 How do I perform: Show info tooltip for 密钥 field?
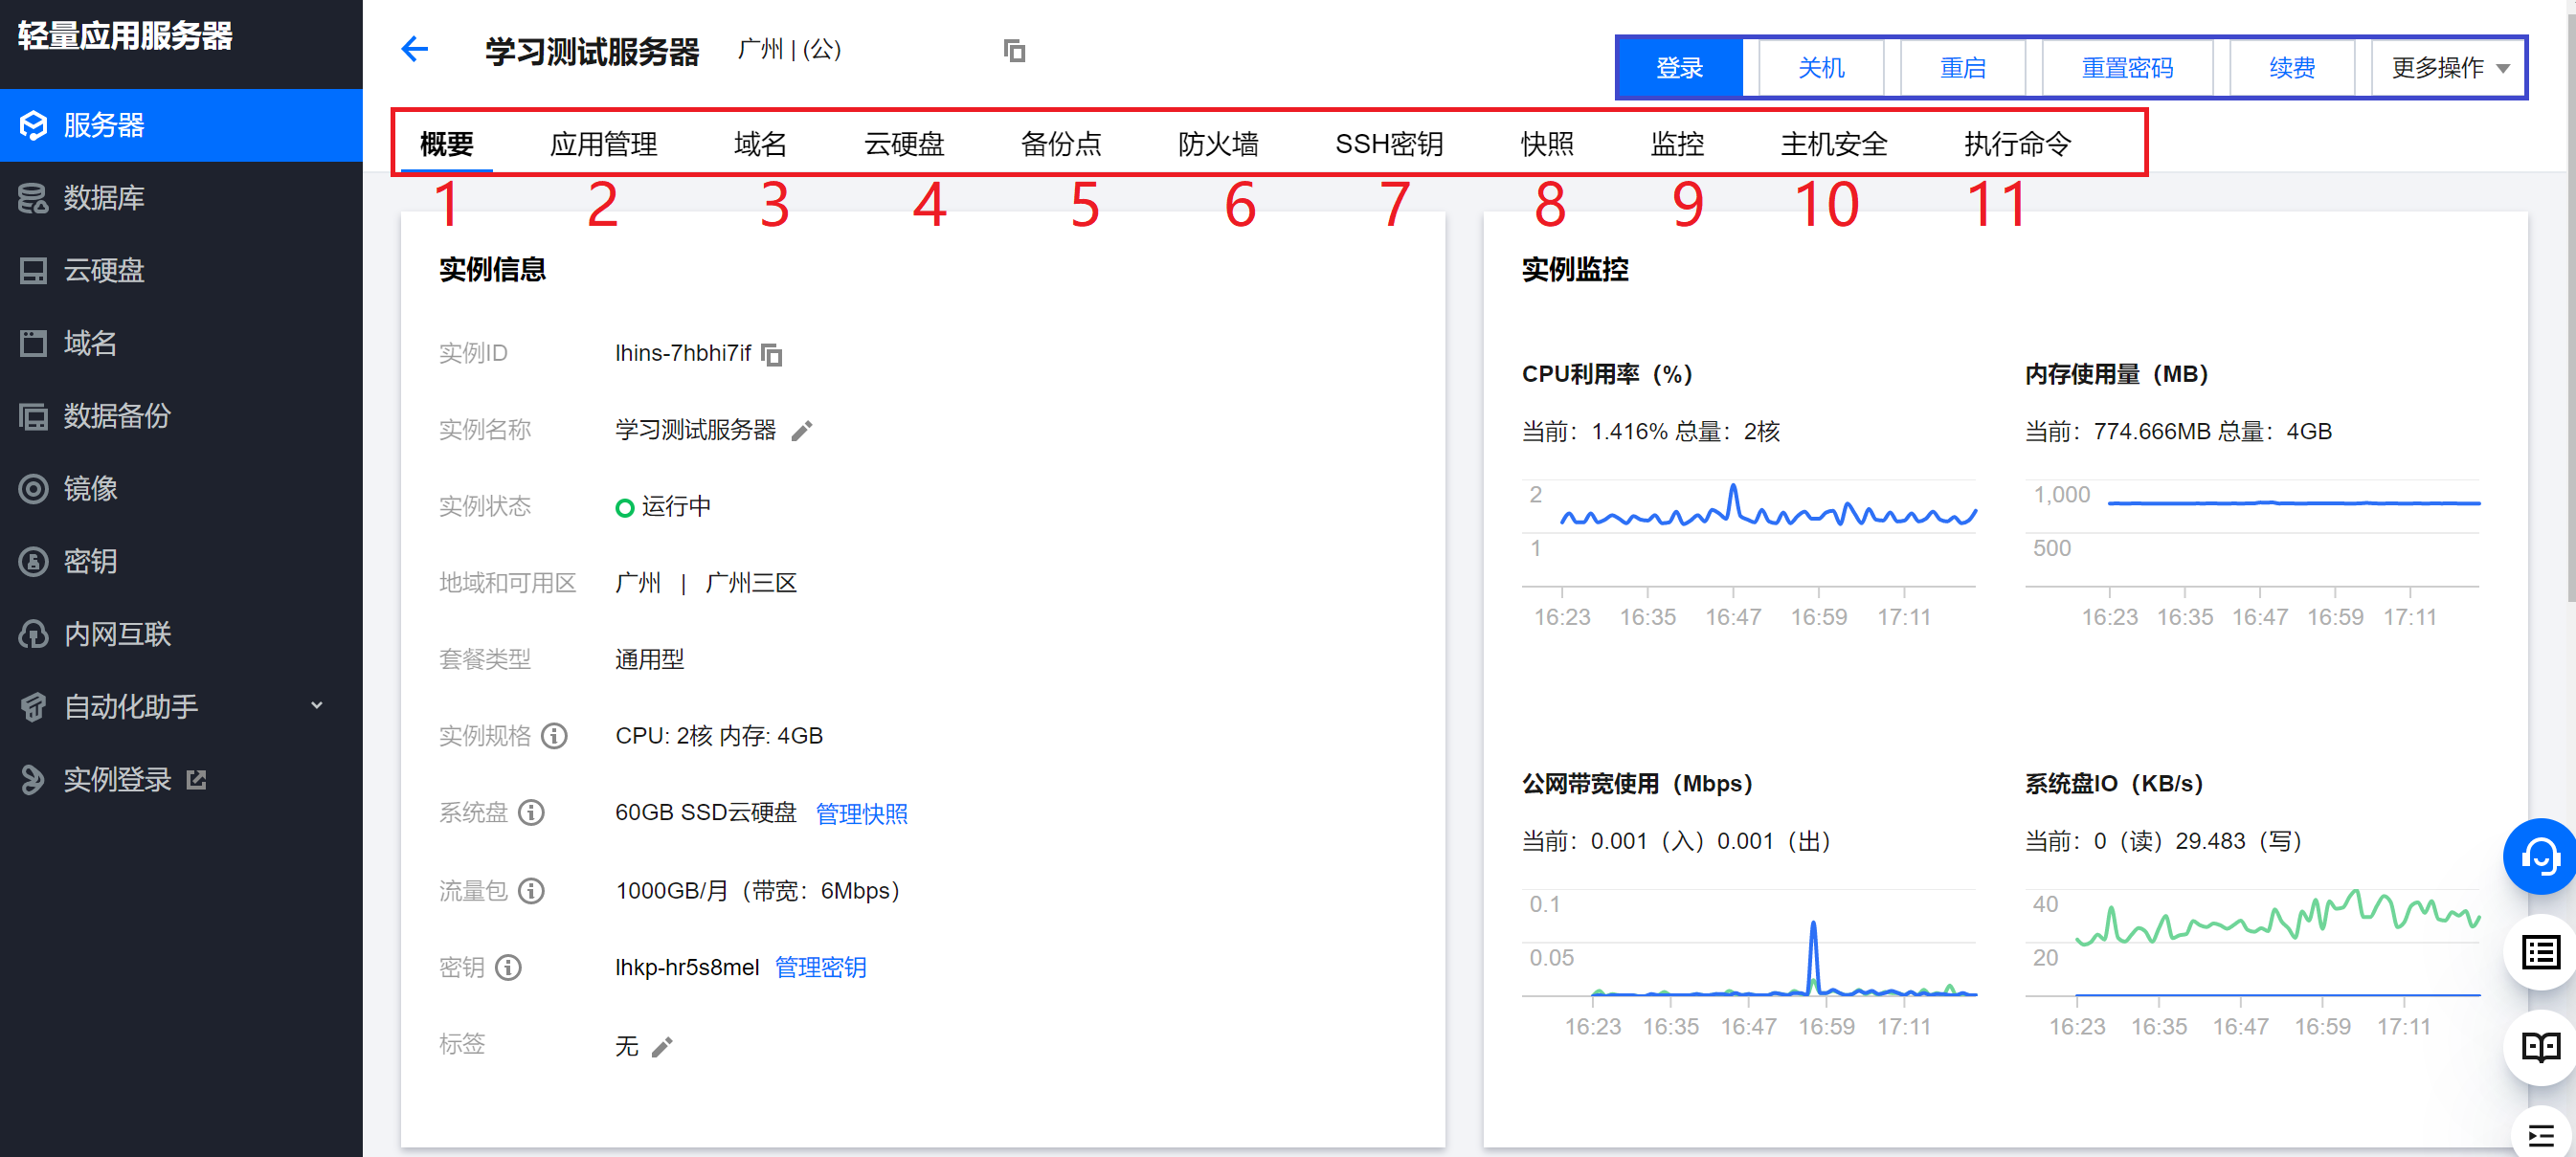pyautogui.click(x=508, y=967)
